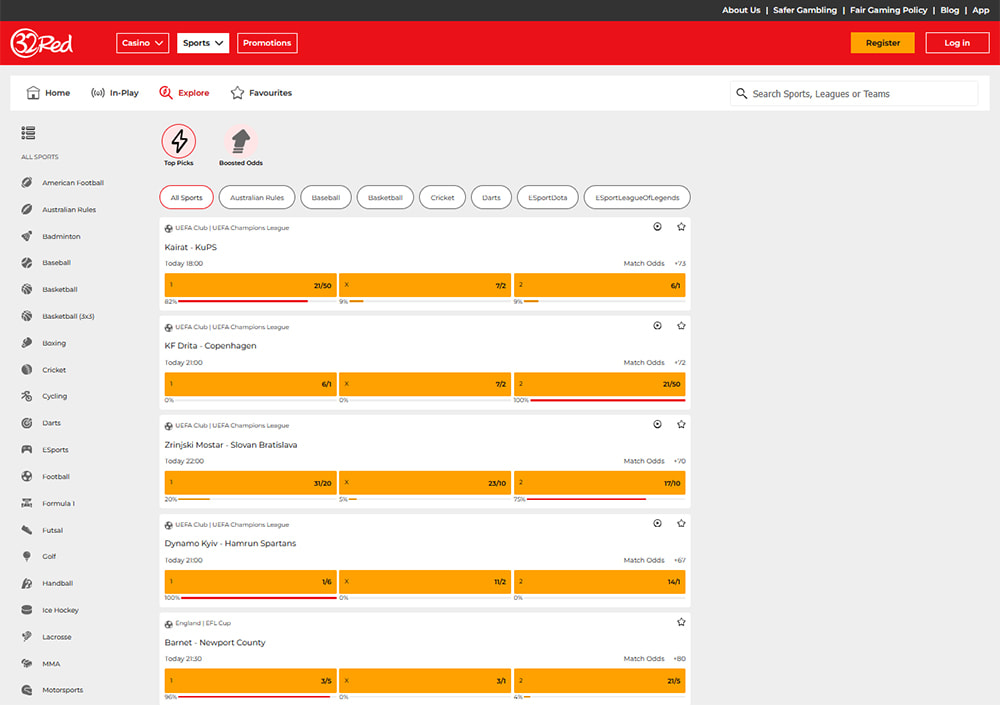1000x705 pixels.
Task: Bet on Copenhagen to win at 21/50
Action: point(599,384)
